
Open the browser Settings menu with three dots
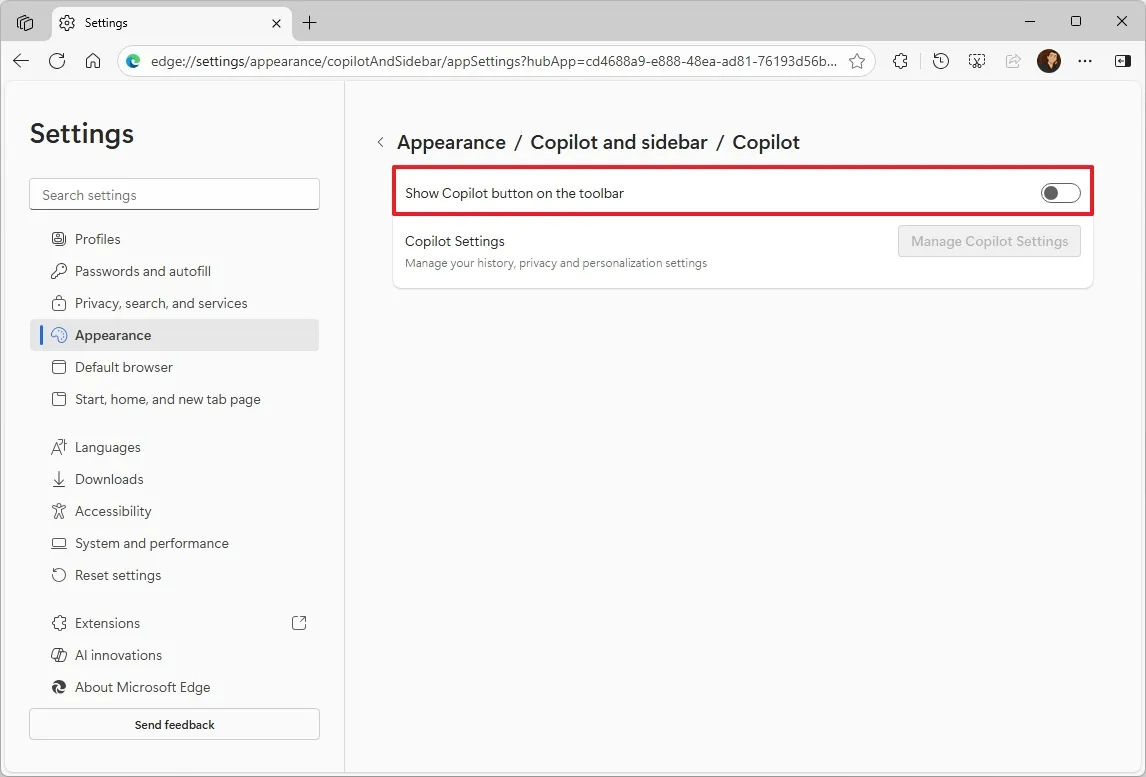click(1085, 61)
